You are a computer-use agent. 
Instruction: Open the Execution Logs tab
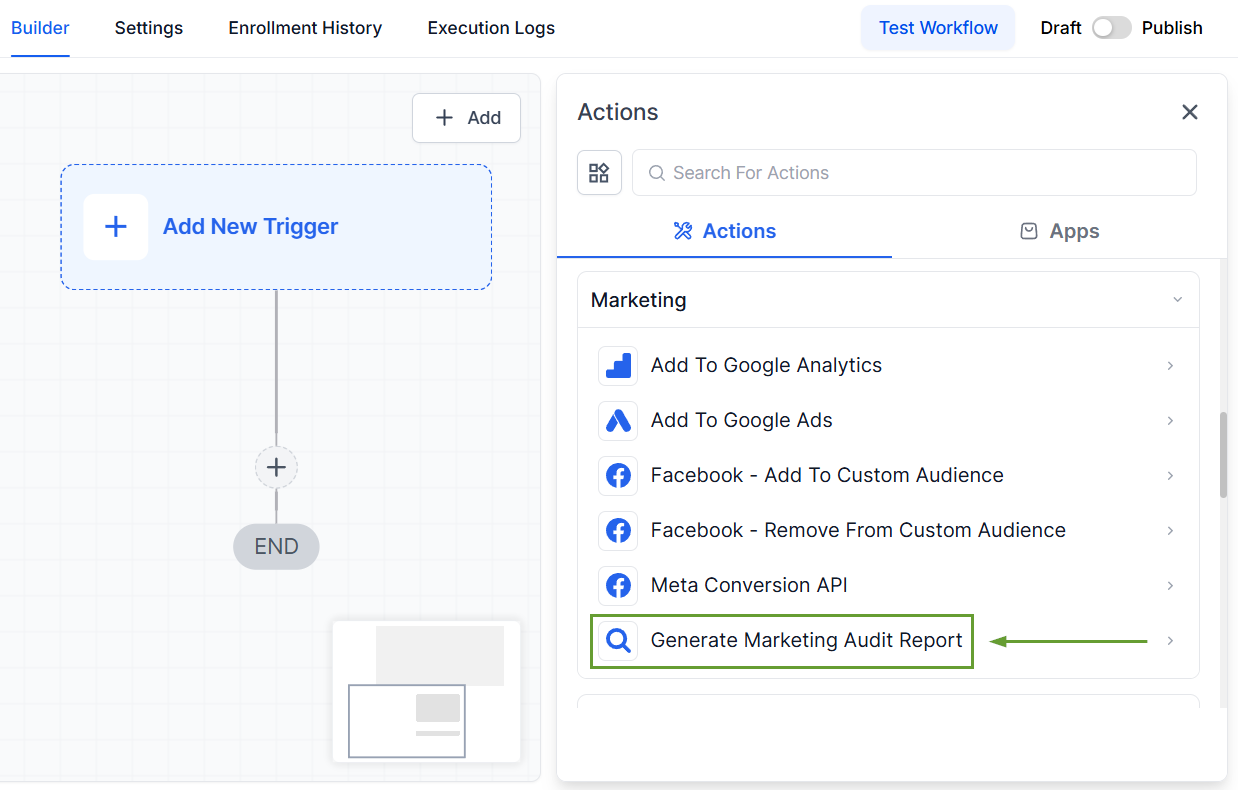[491, 28]
